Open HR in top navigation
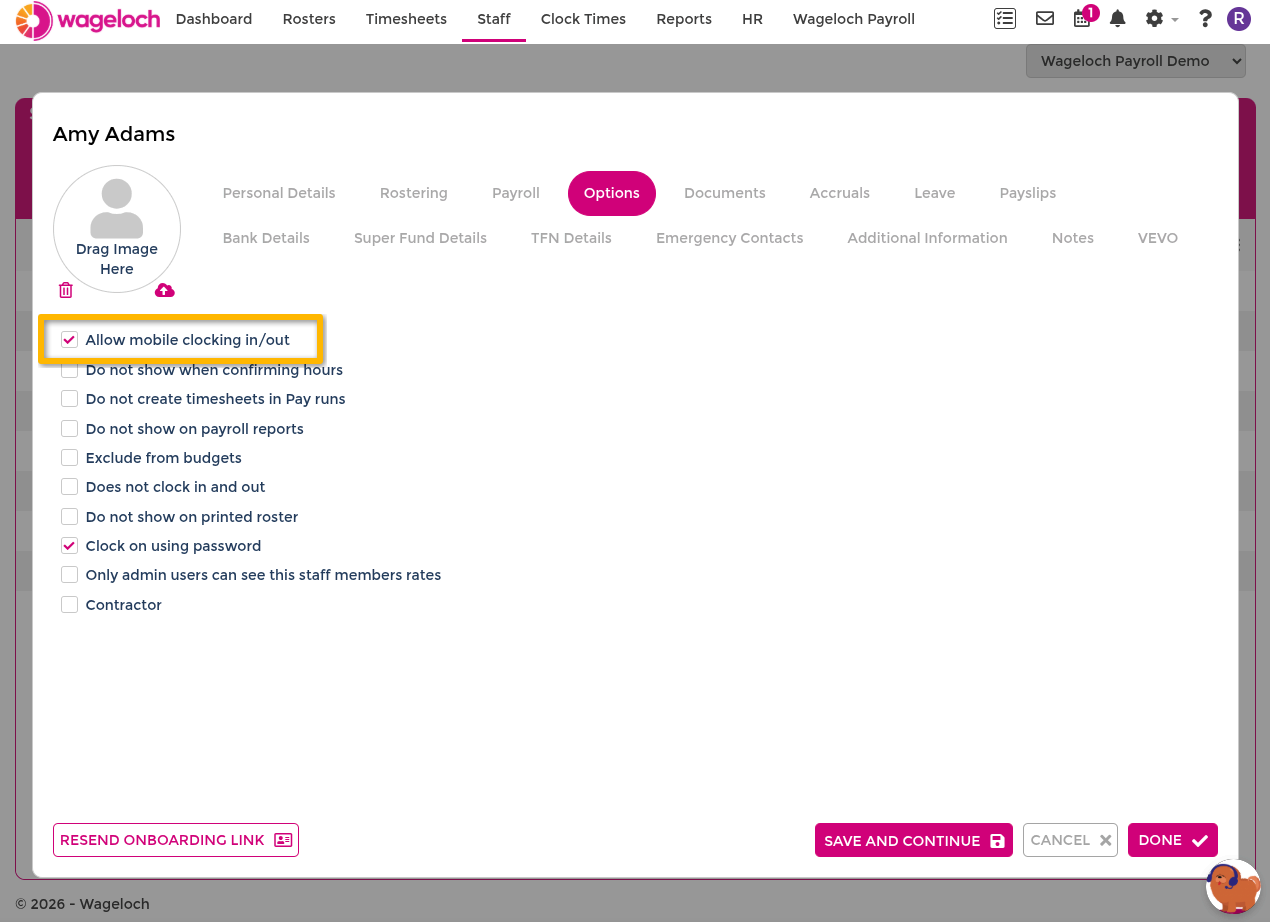This screenshot has width=1270, height=922. tap(752, 19)
